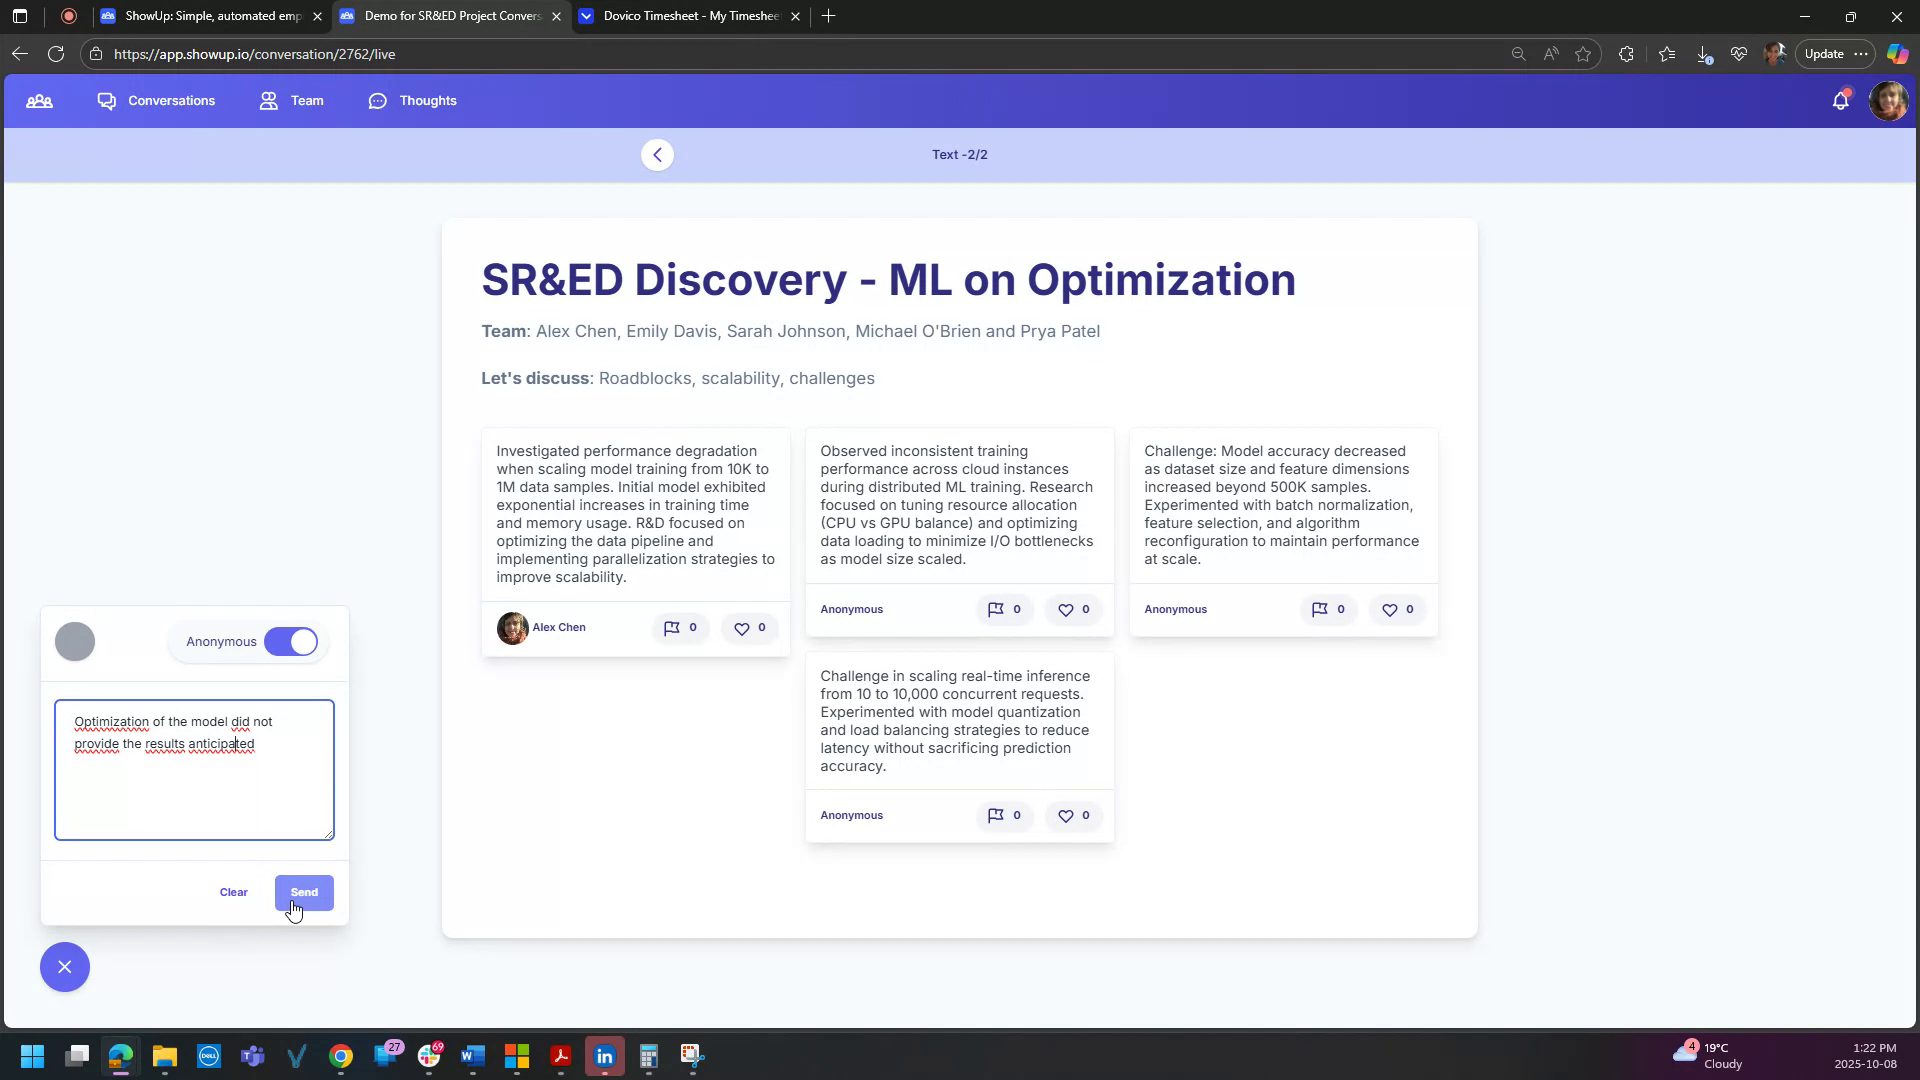Open Copilot from the browser toolbar
The width and height of the screenshot is (1920, 1080).
pyautogui.click(x=1897, y=54)
